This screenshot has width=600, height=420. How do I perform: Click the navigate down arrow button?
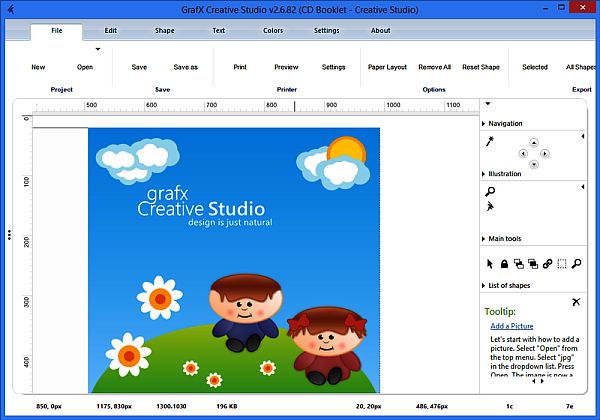click(534, 164)
